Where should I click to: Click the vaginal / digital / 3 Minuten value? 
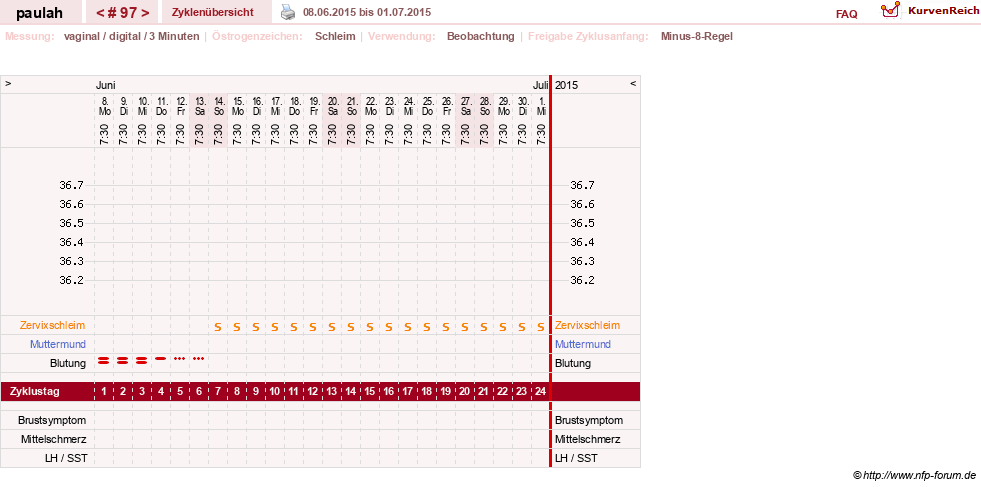coord(131,36)
